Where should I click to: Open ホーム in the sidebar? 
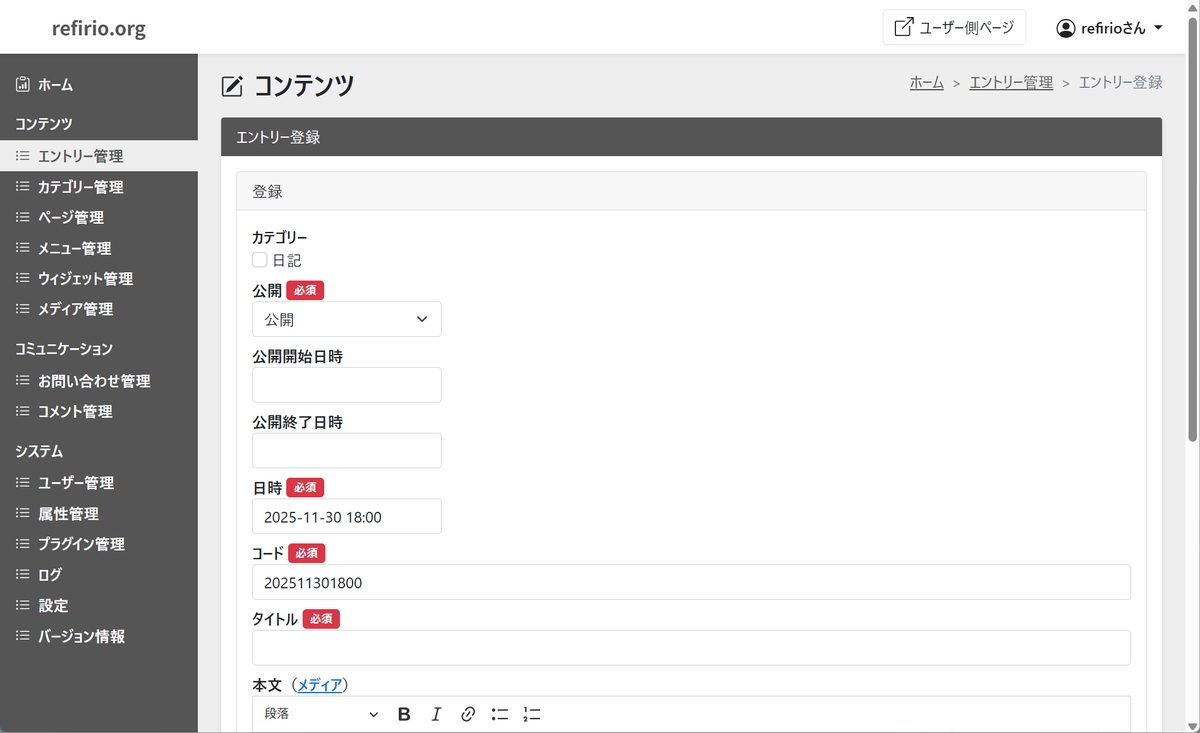pos(99,85)
